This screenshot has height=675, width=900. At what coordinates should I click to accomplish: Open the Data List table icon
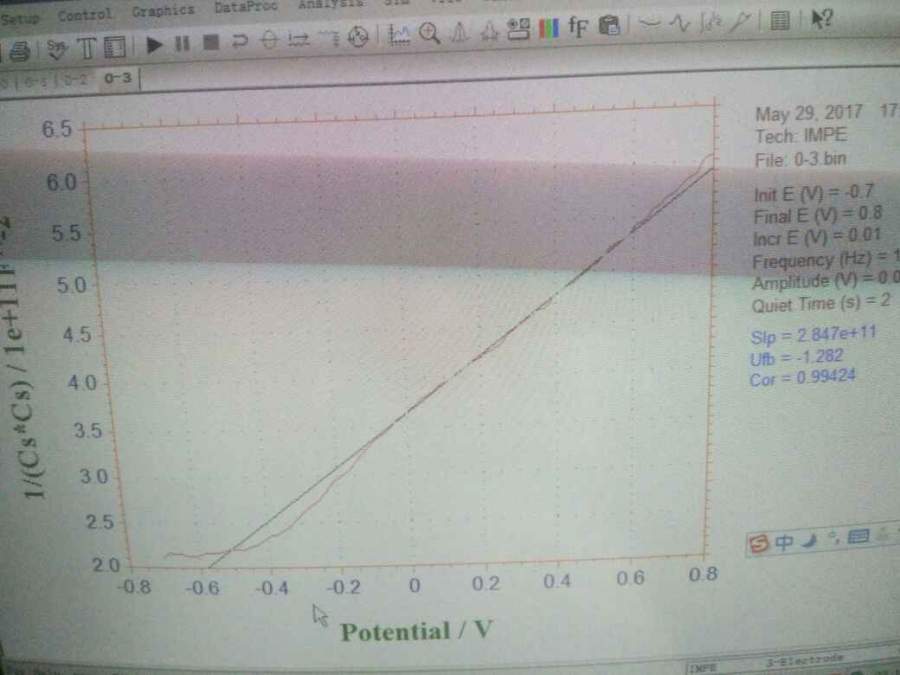click(779, 21)
